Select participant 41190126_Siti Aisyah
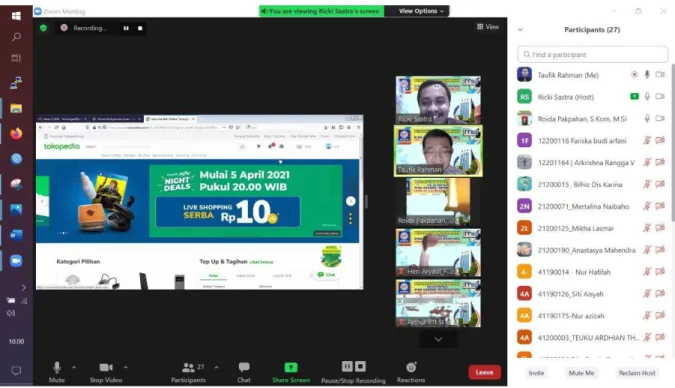 592,294
